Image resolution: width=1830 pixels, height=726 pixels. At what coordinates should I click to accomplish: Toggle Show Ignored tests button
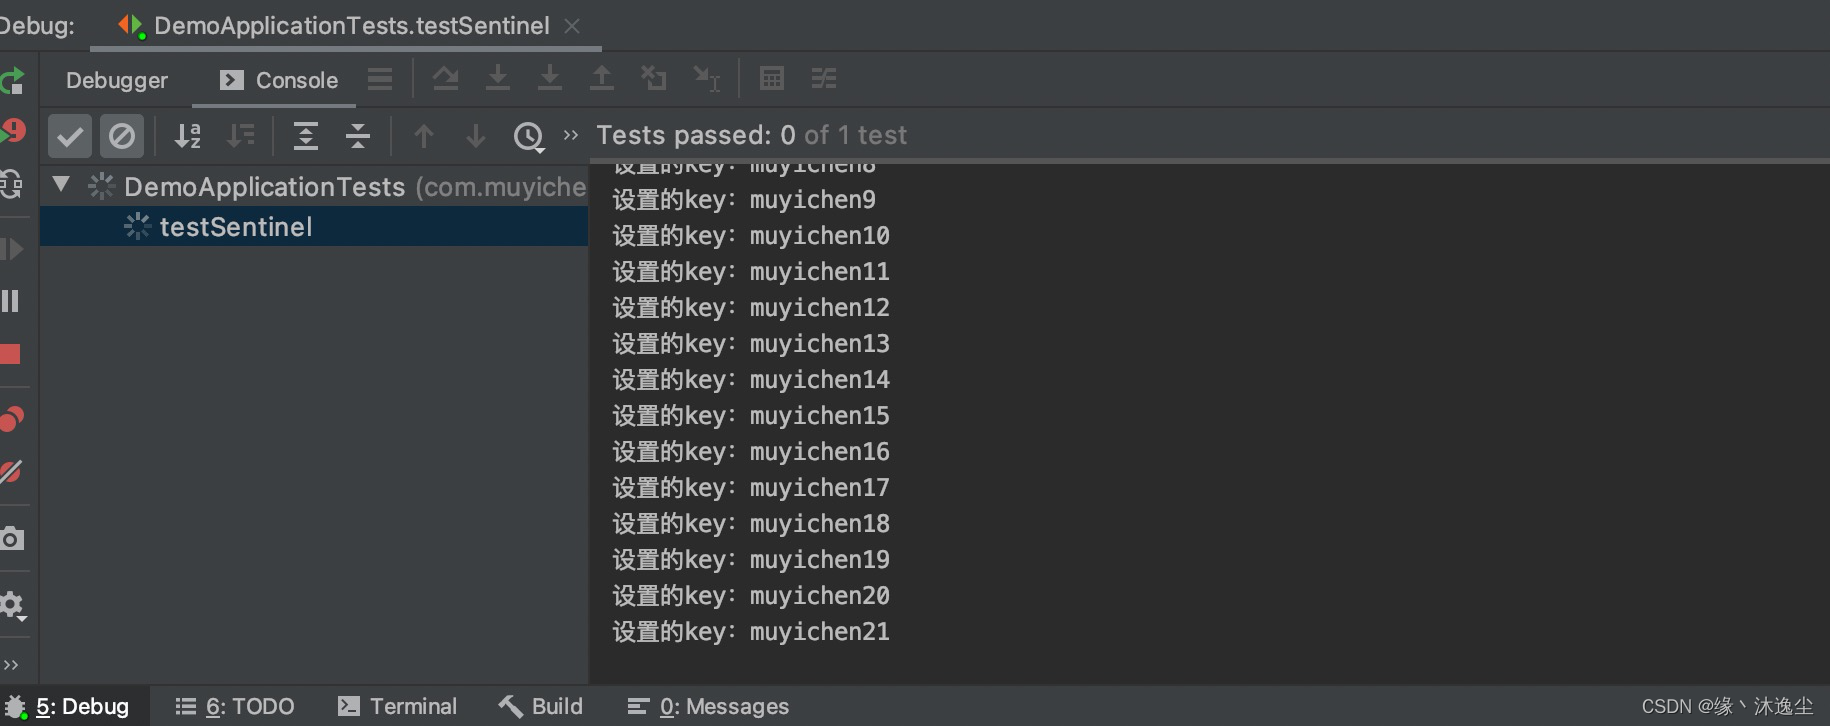[x=122, y=136]
